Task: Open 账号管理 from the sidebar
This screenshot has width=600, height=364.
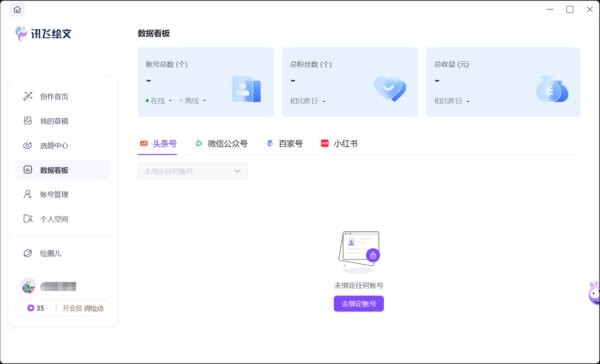Action: (63, 194)
